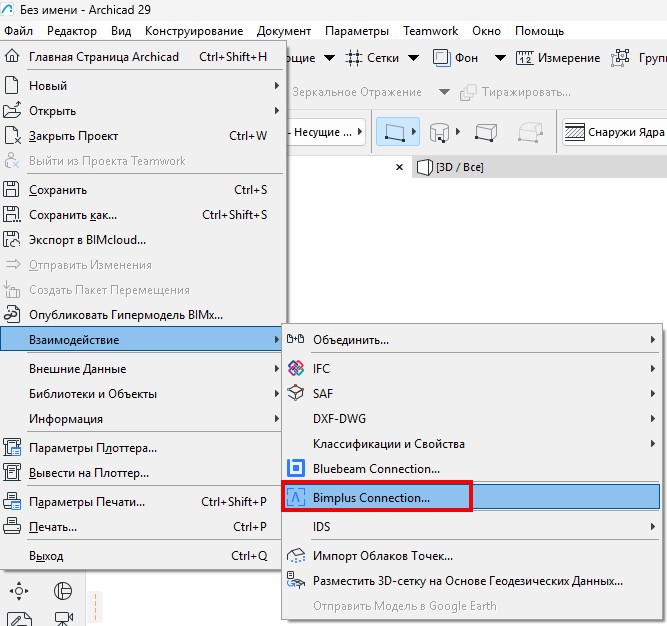Image resolution: width=667 pixels, height=626 pixels.
Task: Open the Помощь menu
Action: pos(539,31)
